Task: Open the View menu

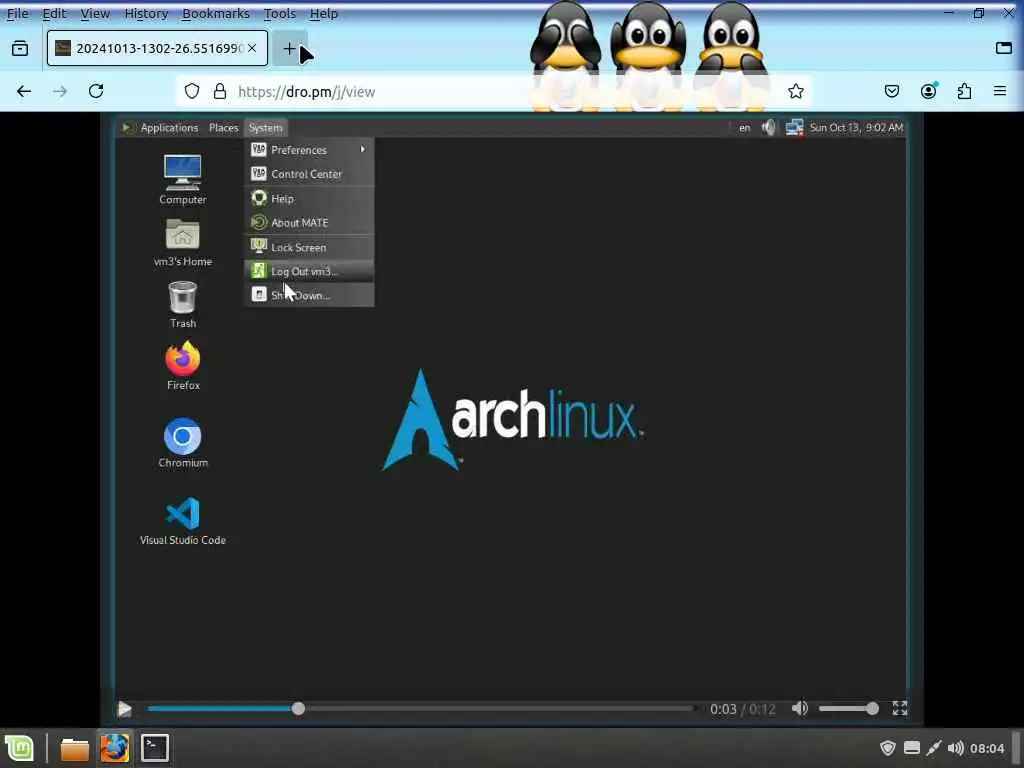Action: (95, 13)
